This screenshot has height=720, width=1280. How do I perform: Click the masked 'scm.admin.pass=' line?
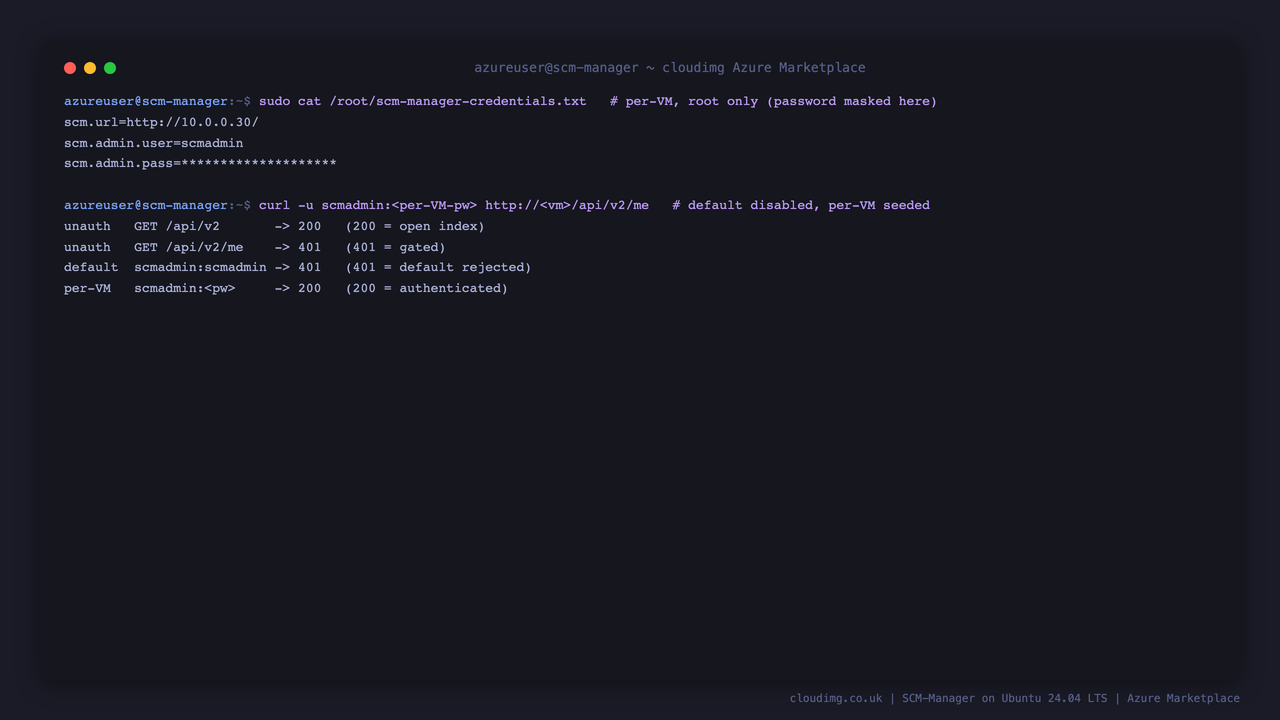(200, 163)
